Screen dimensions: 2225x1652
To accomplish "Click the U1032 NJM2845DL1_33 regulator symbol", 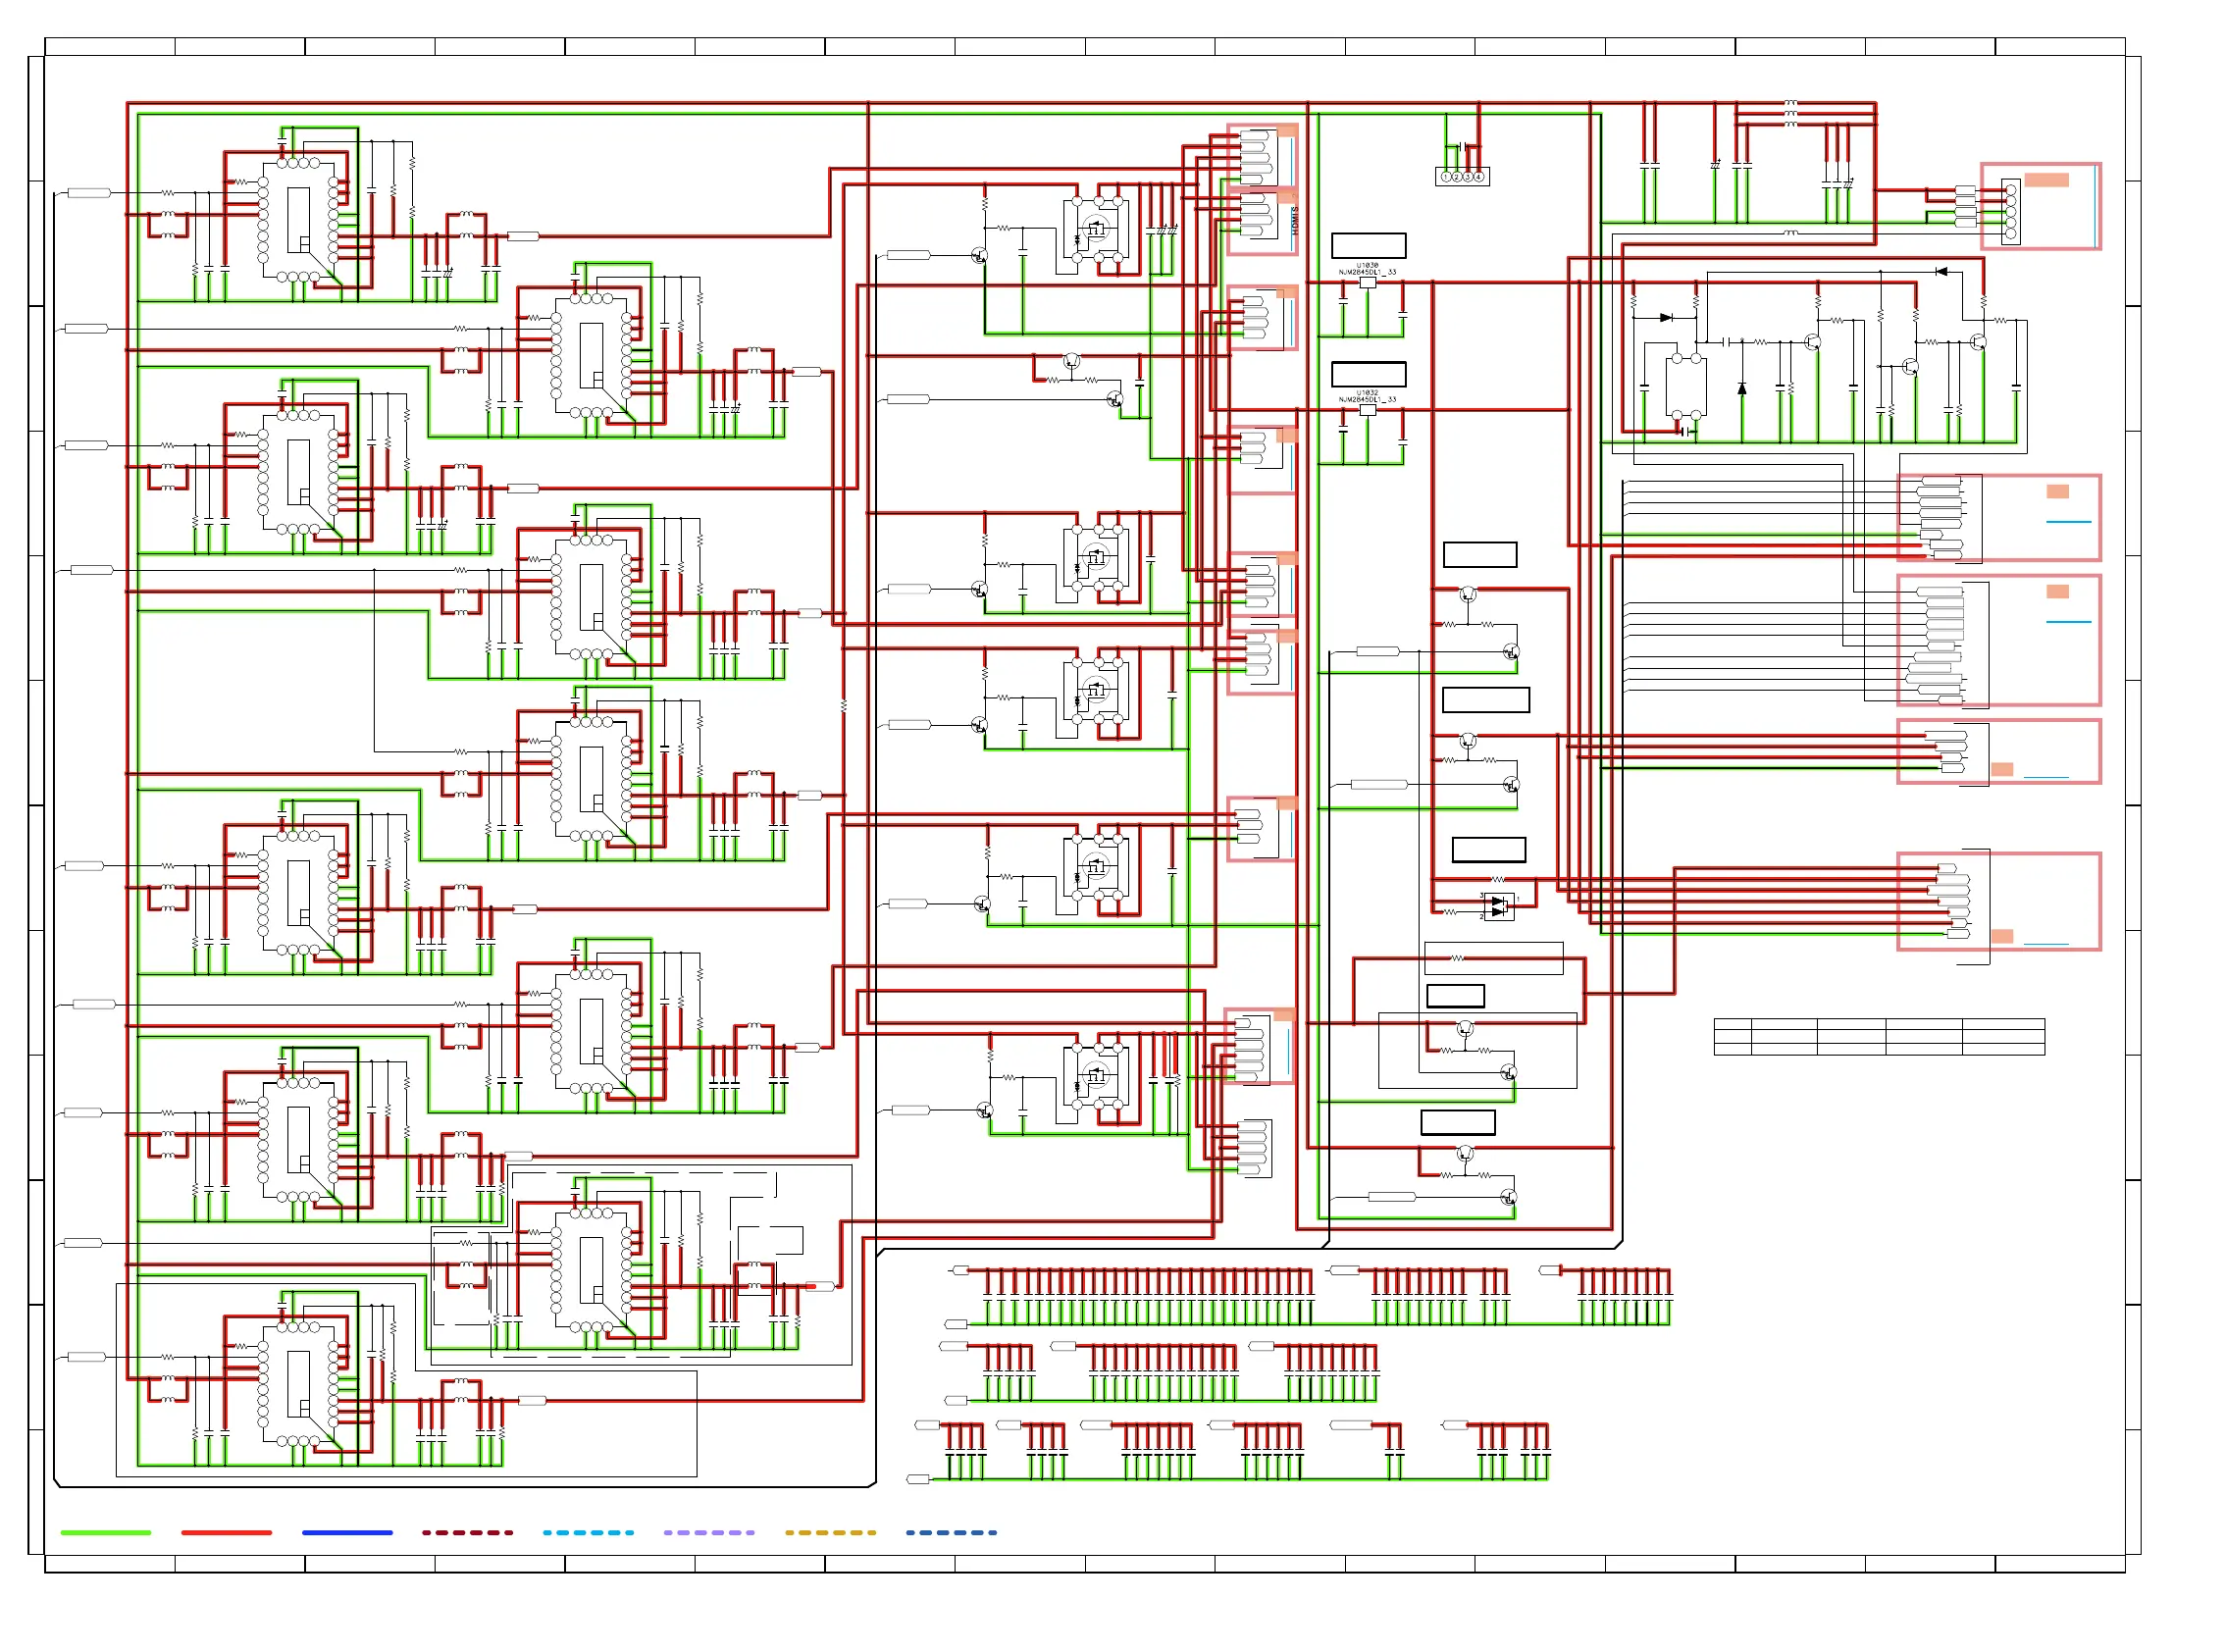I will pos(1366,410).
